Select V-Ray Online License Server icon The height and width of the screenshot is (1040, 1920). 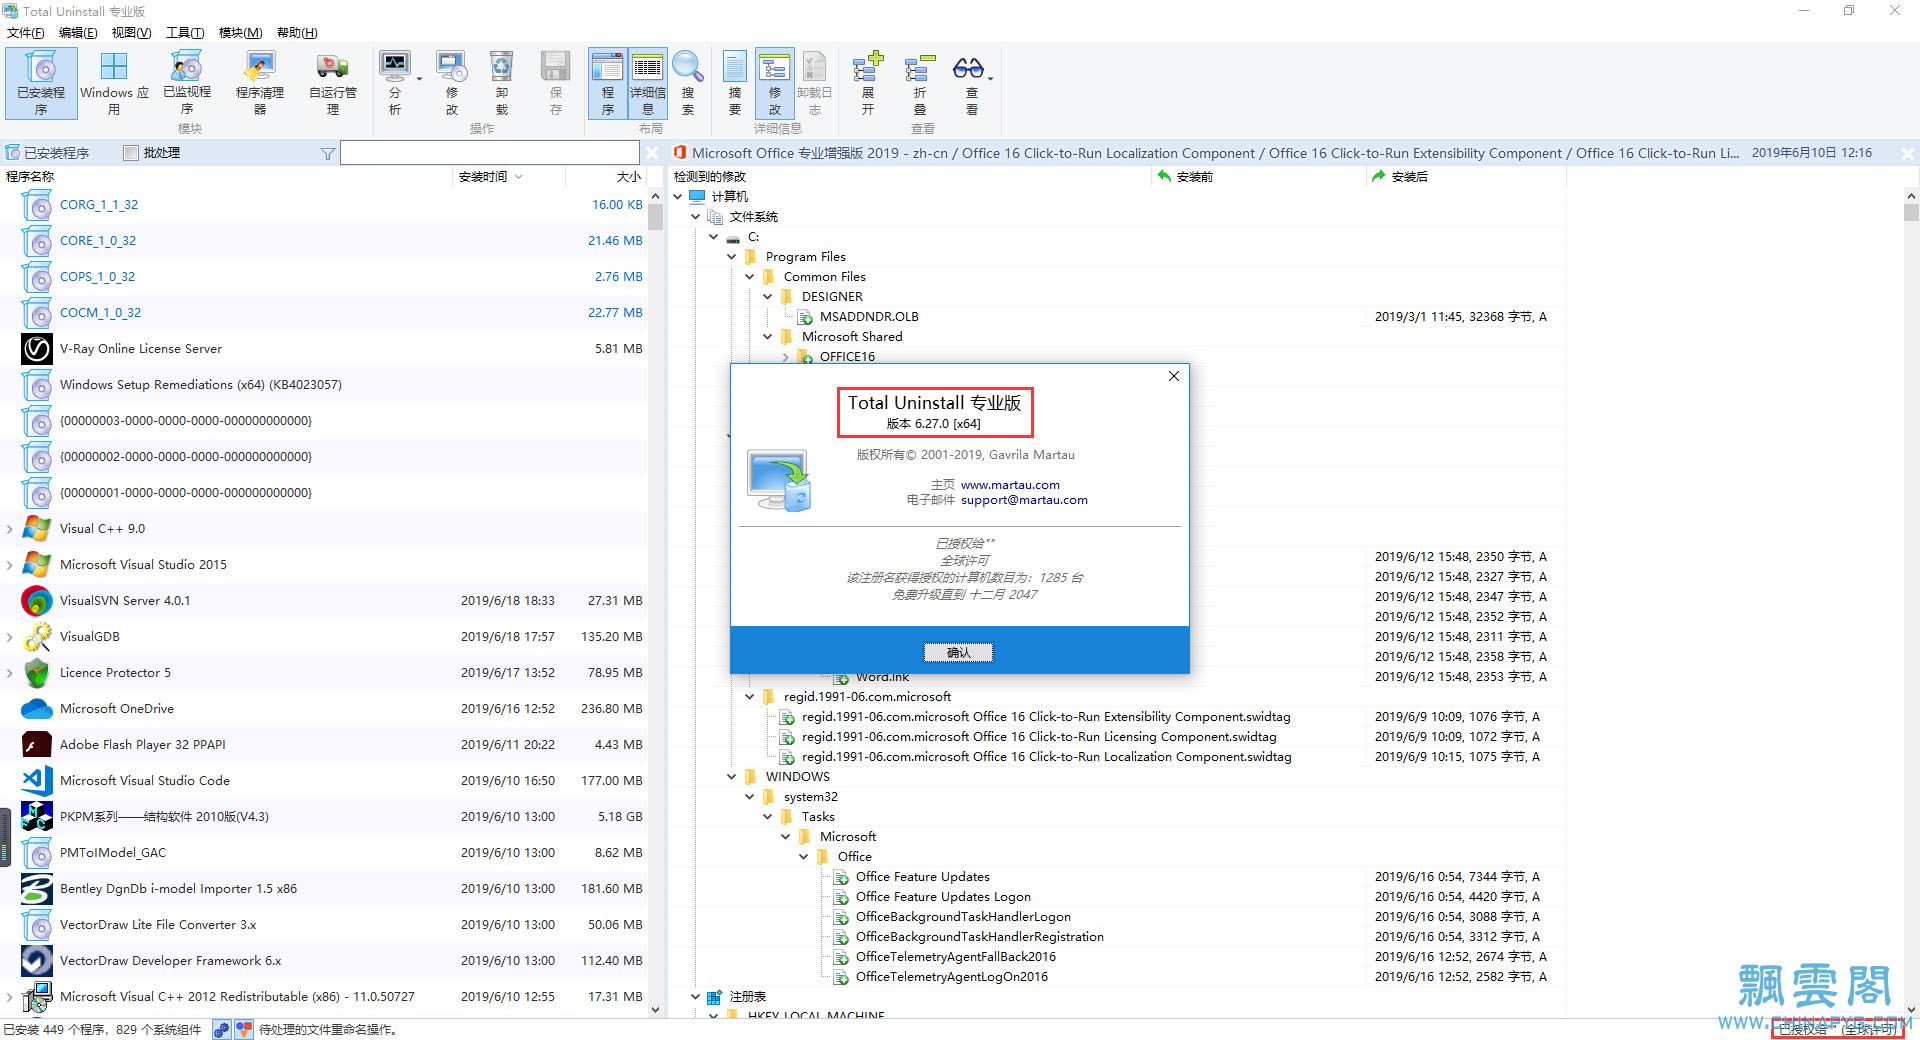(37, 349)
